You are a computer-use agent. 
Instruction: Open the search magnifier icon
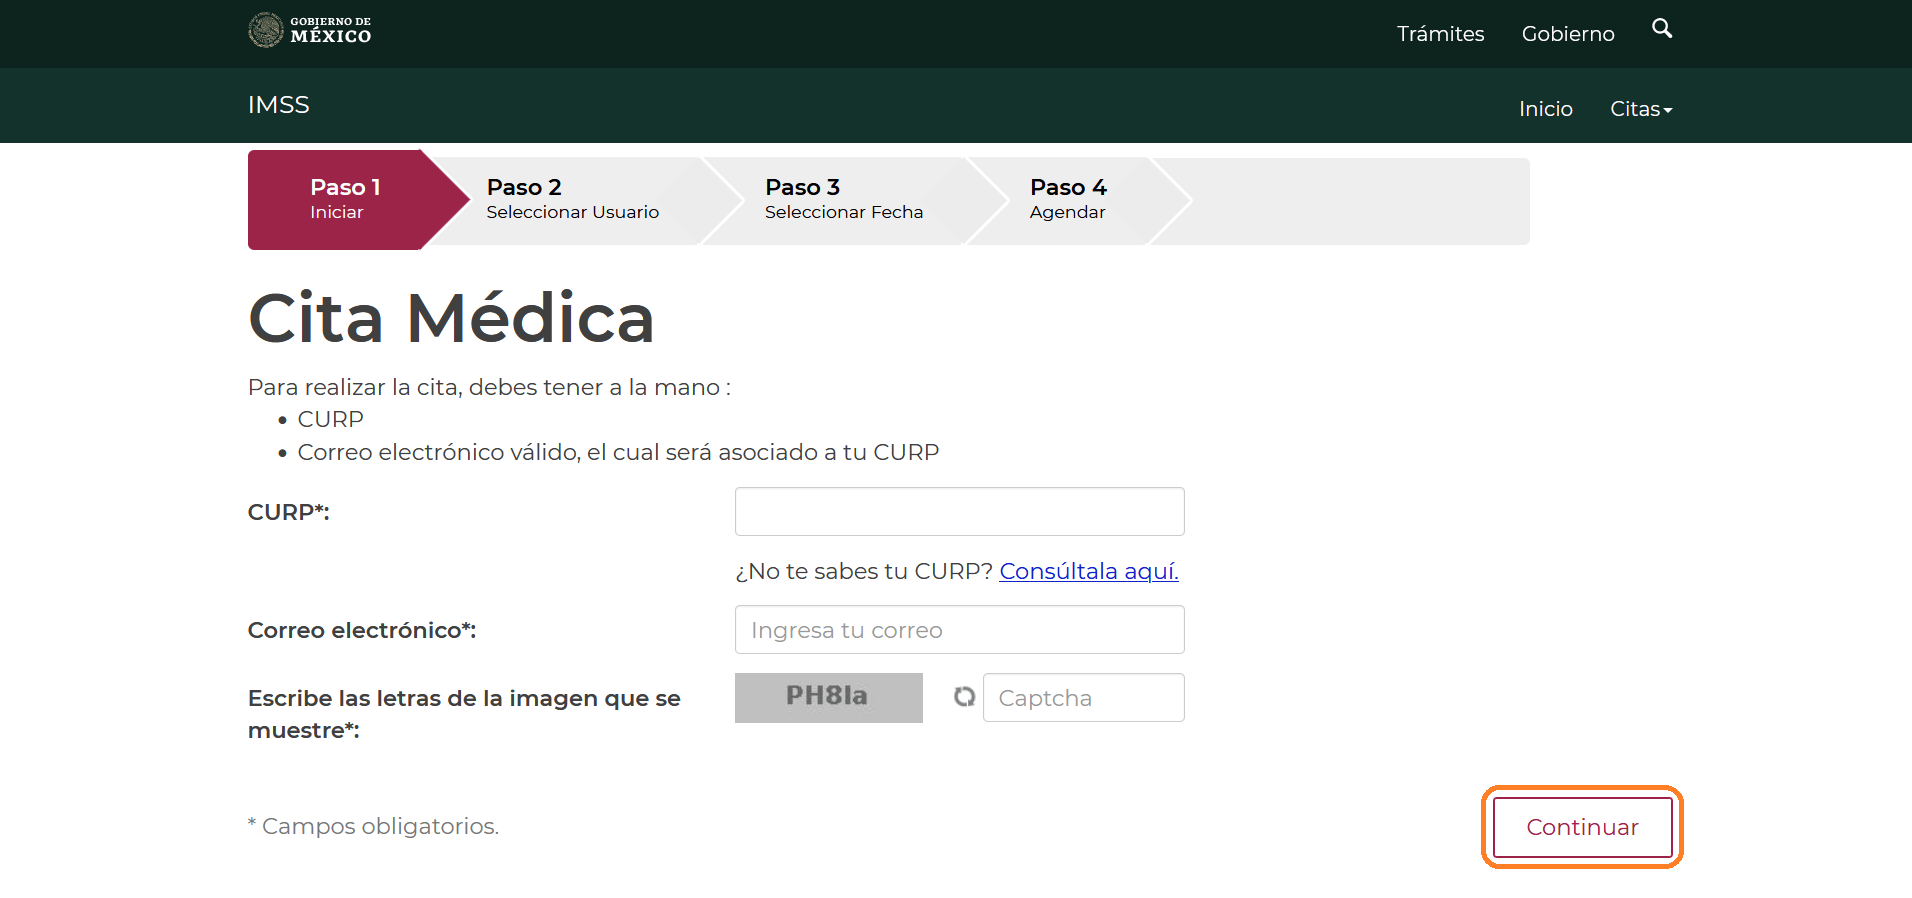tap(1662, 29)
